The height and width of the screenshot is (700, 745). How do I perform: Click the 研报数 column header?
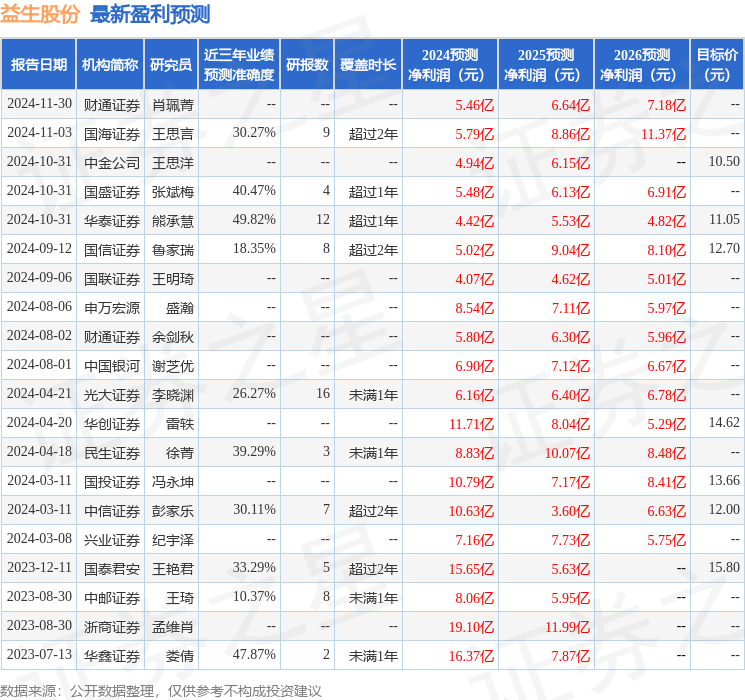pos(308,65)
